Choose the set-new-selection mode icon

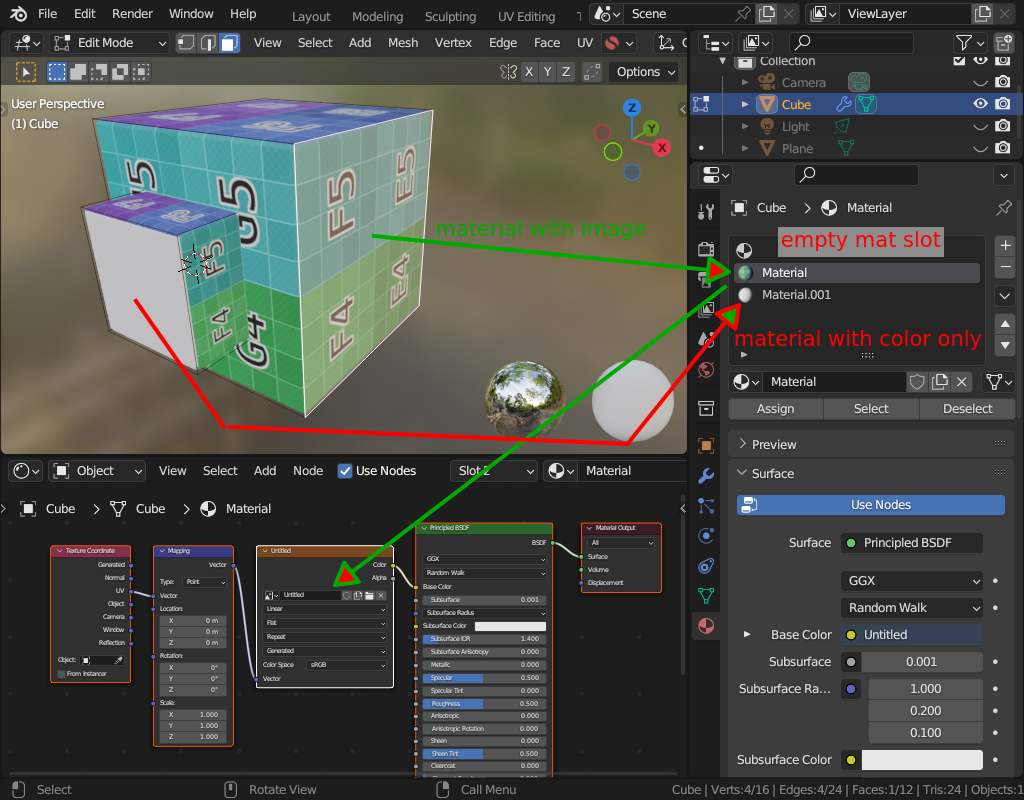57,72
